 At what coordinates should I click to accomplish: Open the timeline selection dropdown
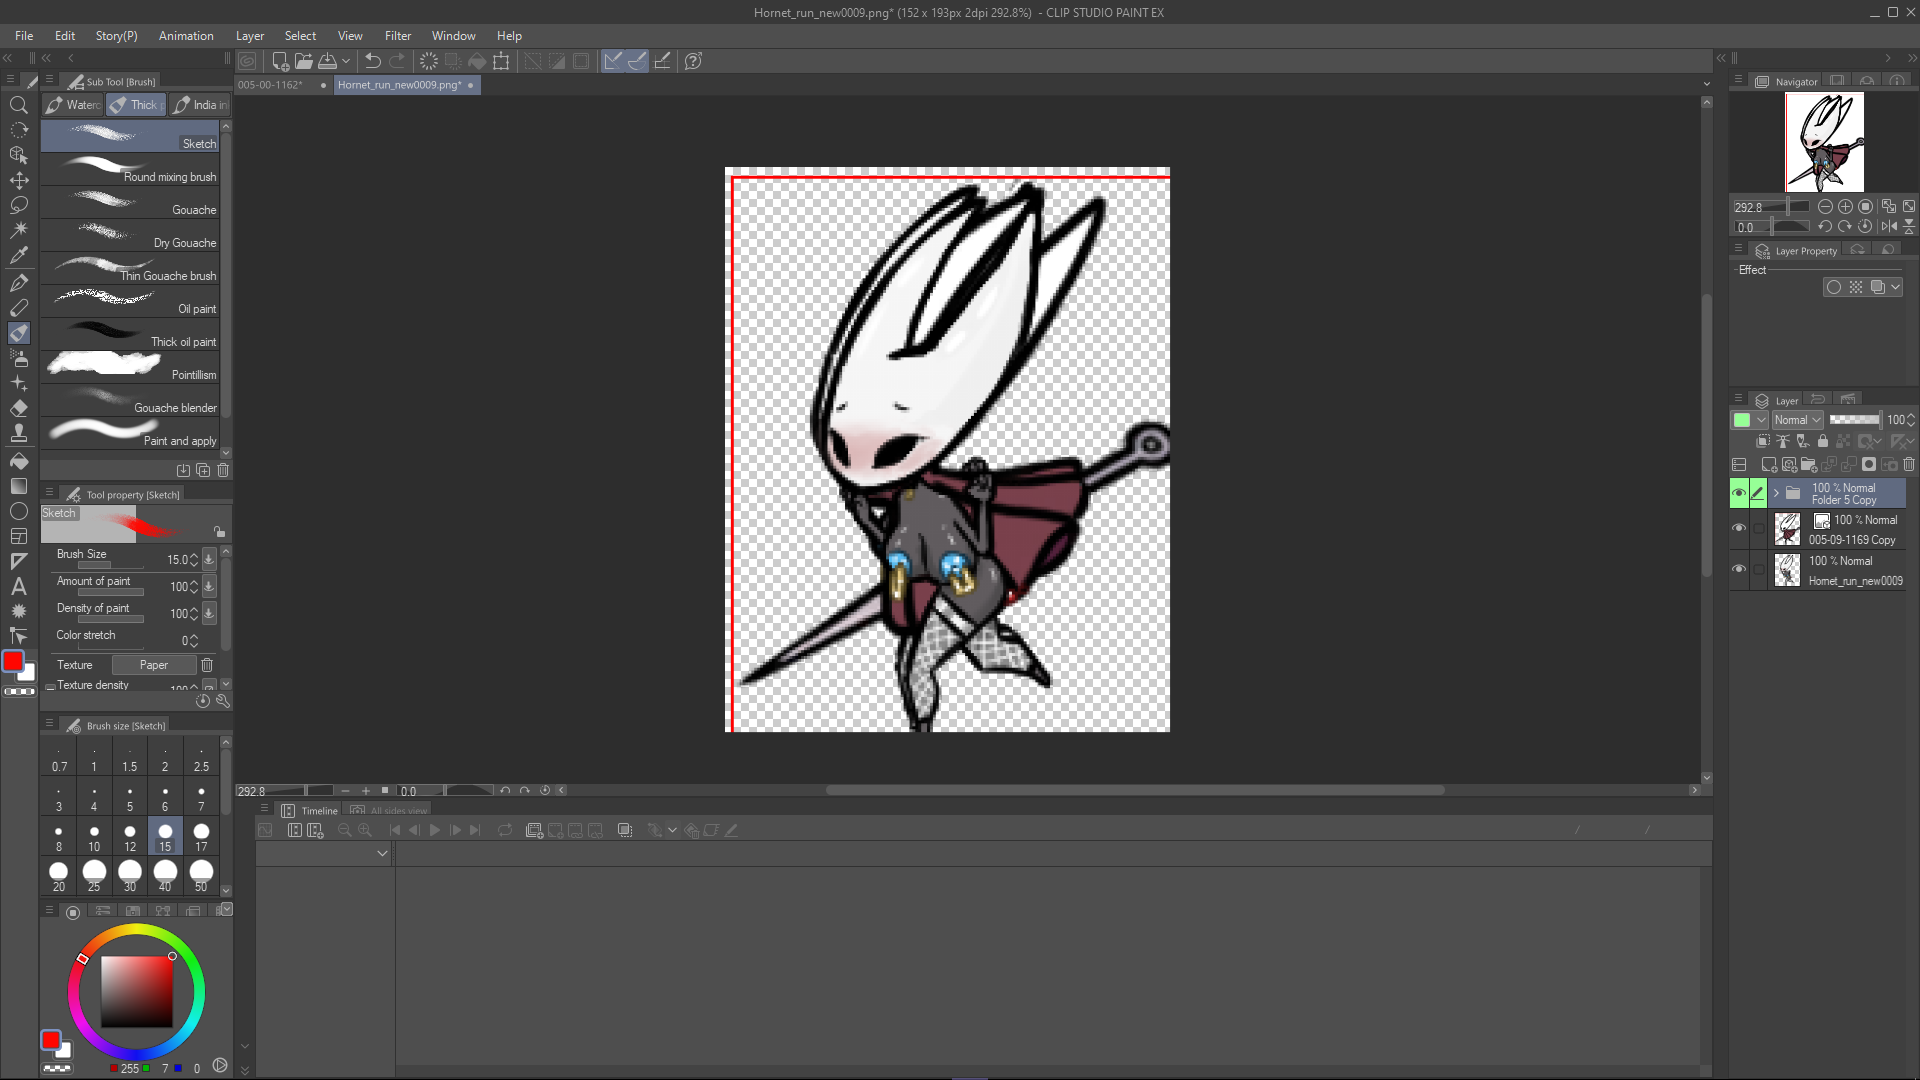click(x=382, y=853)
